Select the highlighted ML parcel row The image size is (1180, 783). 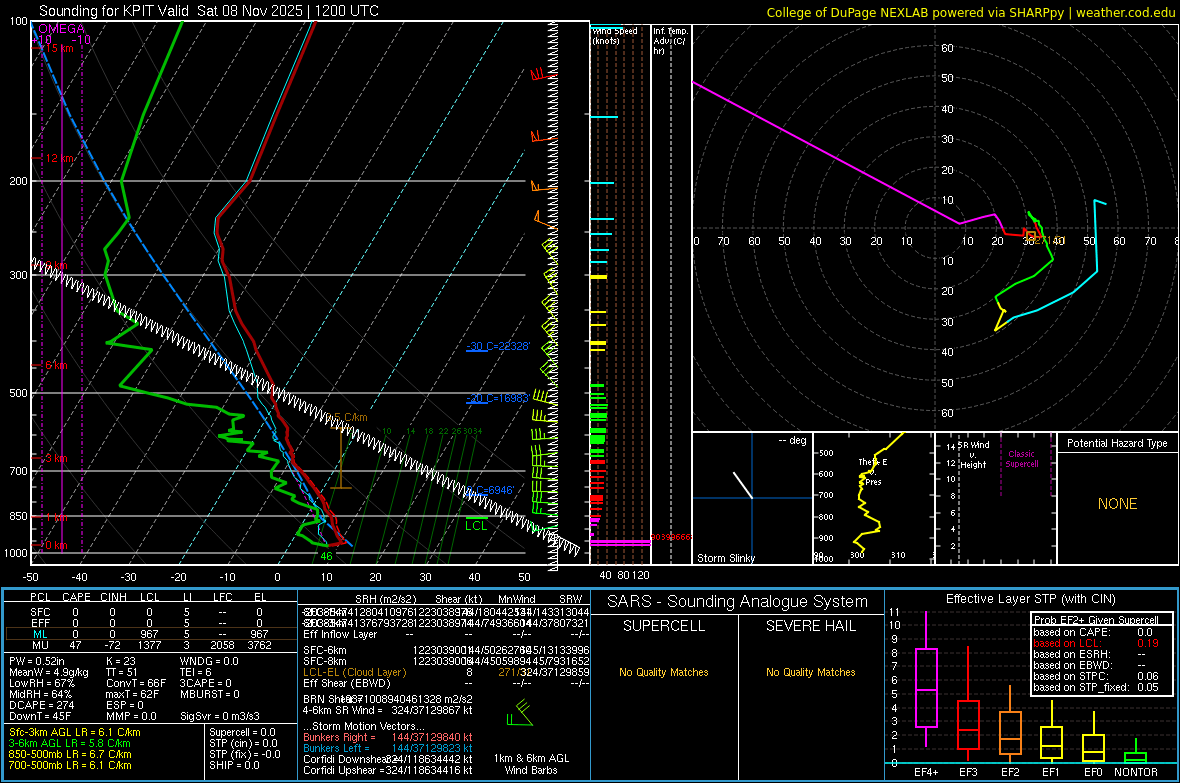click(x=150, y=634)
